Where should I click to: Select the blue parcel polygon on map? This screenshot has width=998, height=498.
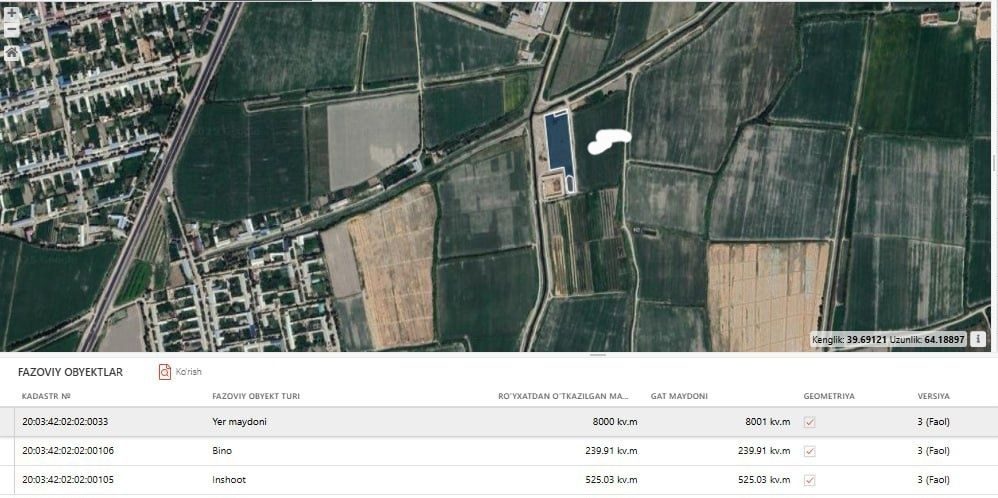pos(559,145)
